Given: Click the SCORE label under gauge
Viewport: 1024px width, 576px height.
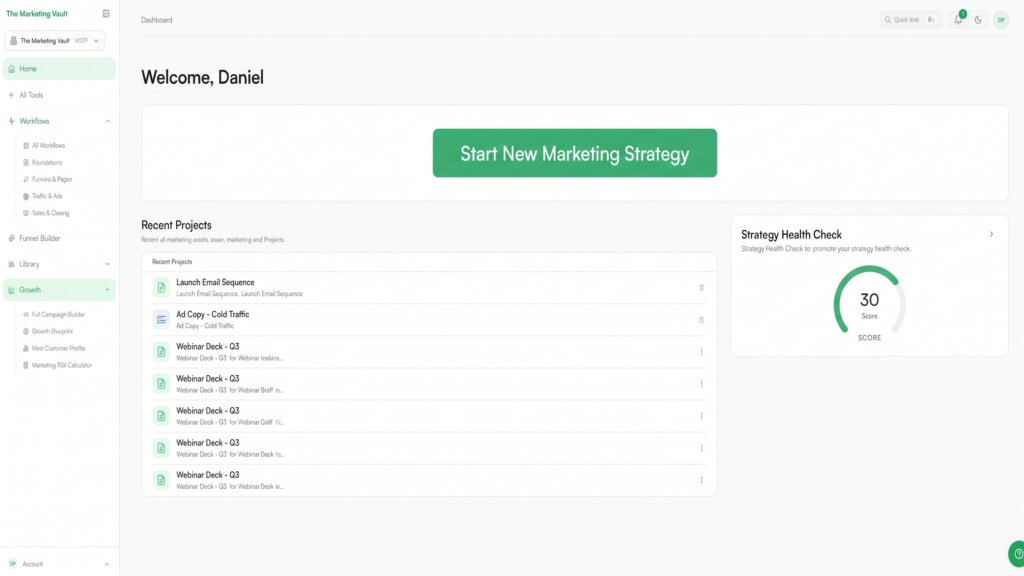Looking at the screenshot, I should point(869,338).
